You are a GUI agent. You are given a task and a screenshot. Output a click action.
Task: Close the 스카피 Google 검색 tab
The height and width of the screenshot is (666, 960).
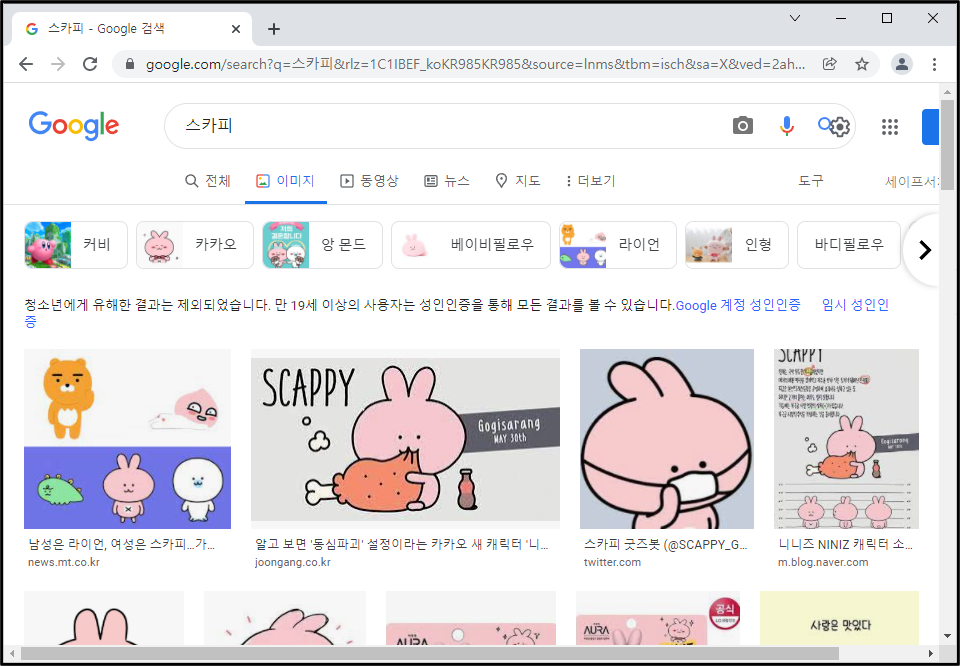pos(236,29)
